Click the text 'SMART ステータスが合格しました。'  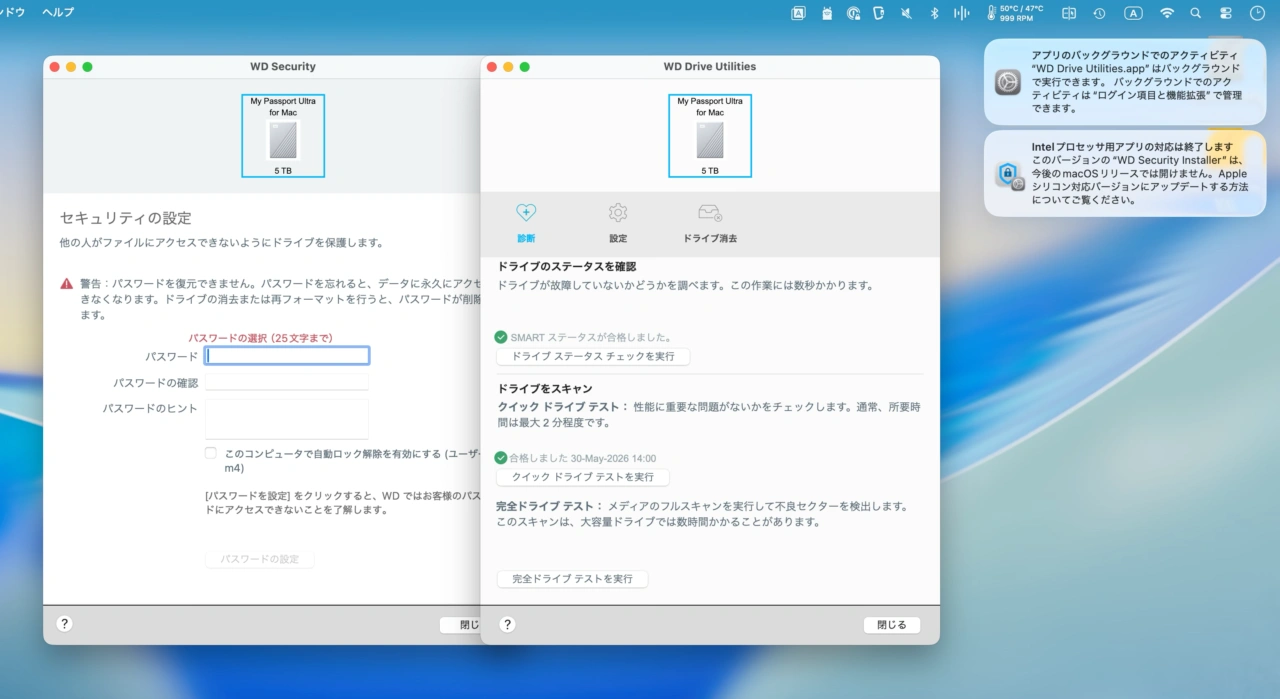click(591, 338)
